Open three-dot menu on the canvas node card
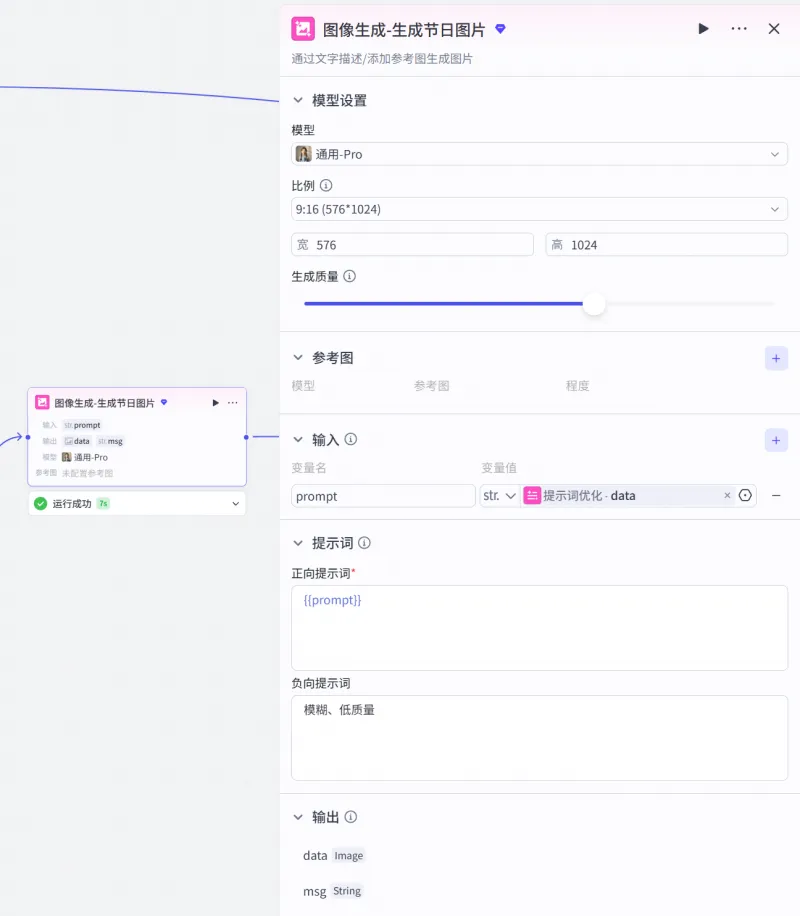 tap(233, 403)
